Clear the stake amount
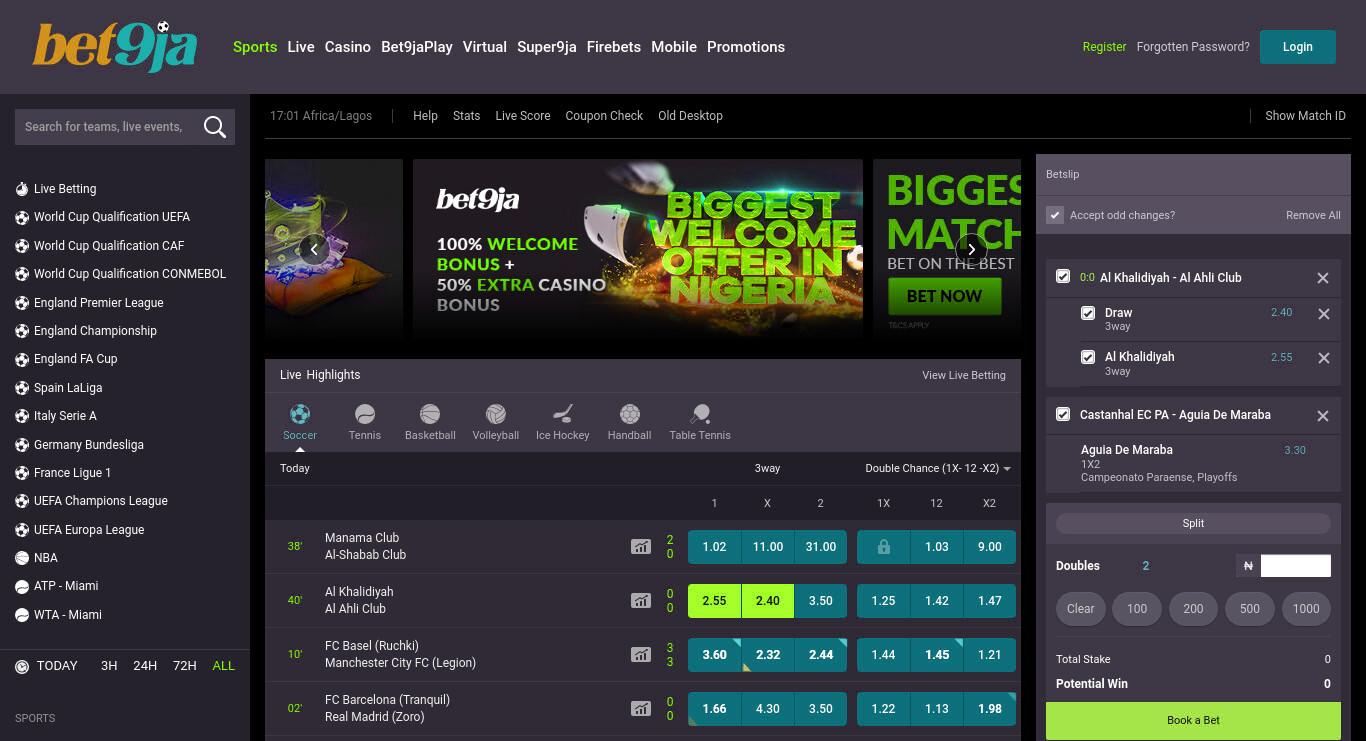 pos(1081,608)
